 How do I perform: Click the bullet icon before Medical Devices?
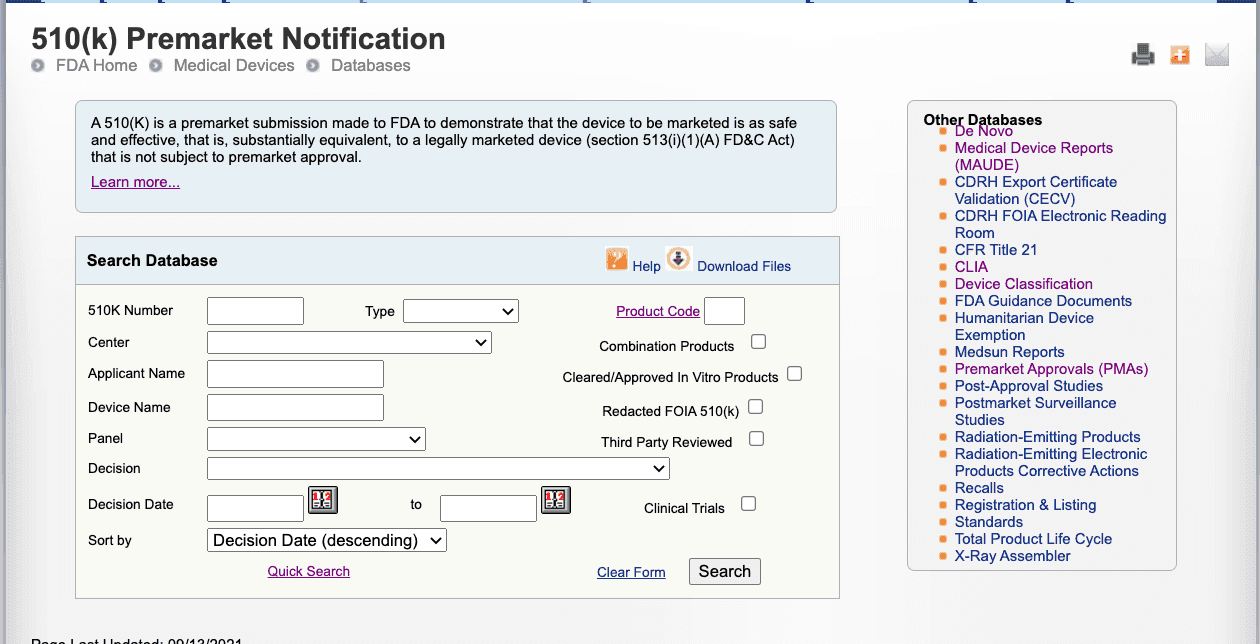point(156,66)
